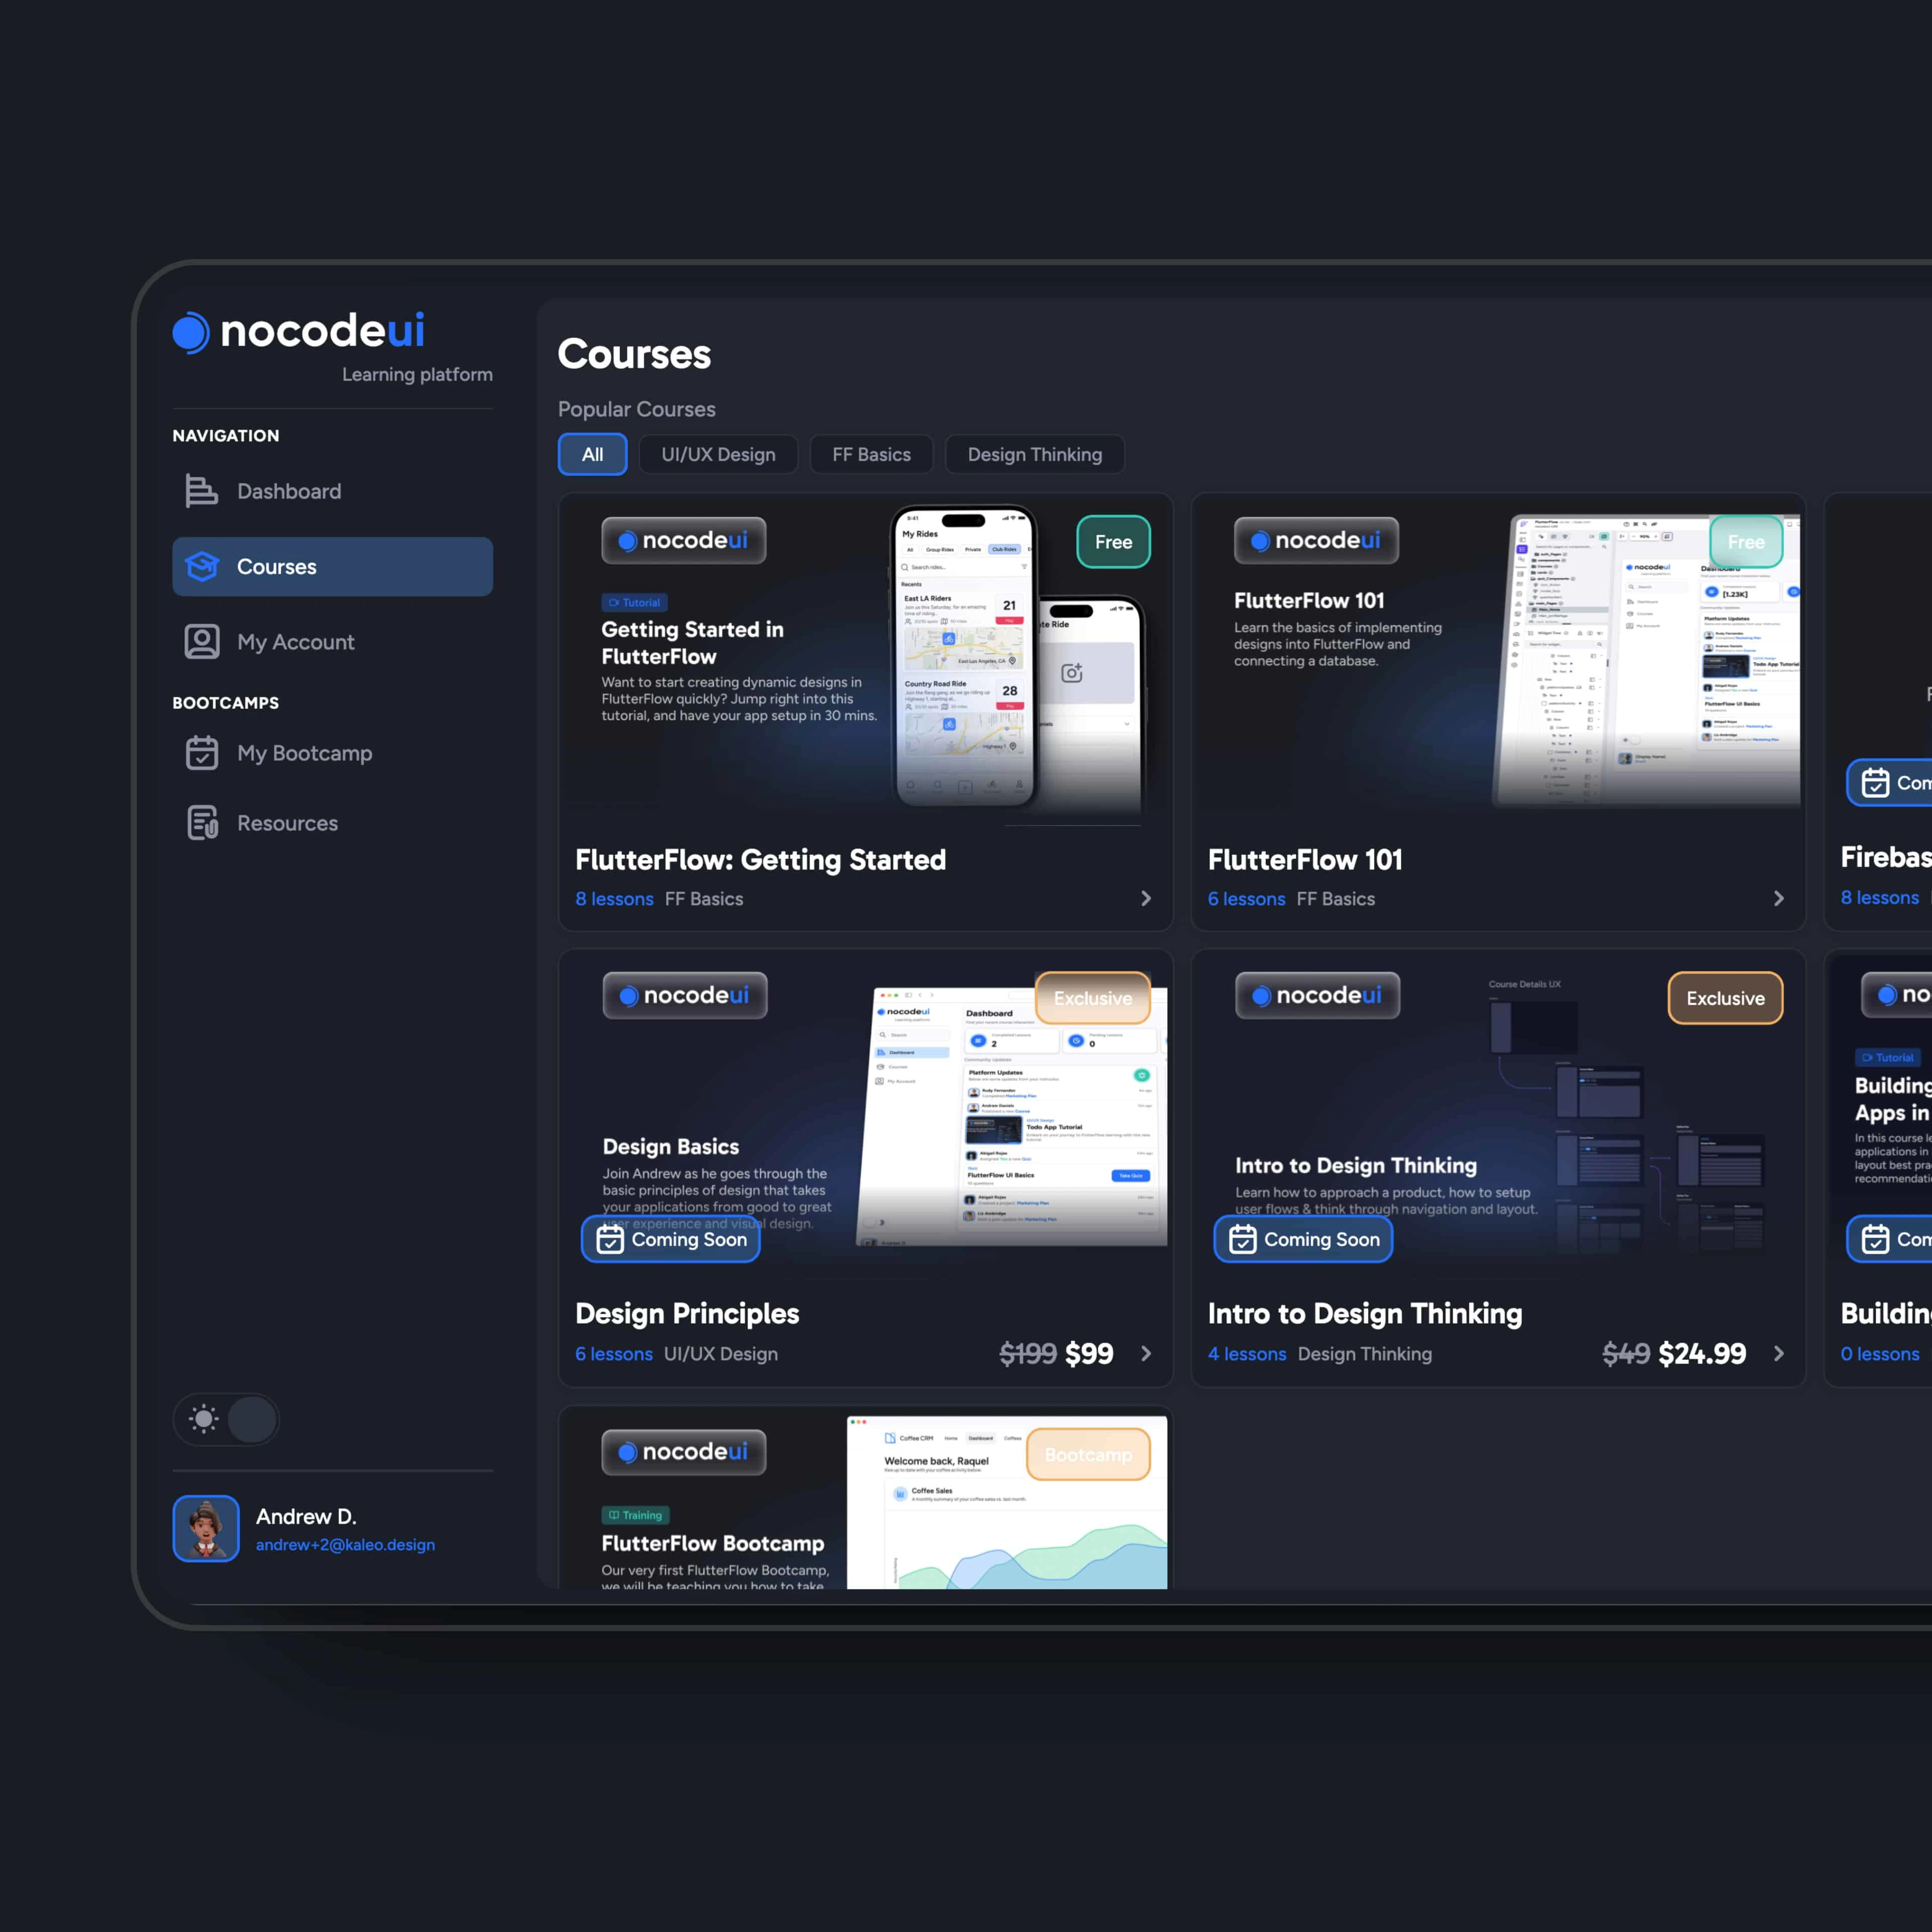Click the $24.99 price on Design Thinking
Image resolution: width=1932 pixels, height=1932 pixels.
coord(1702,1353)
